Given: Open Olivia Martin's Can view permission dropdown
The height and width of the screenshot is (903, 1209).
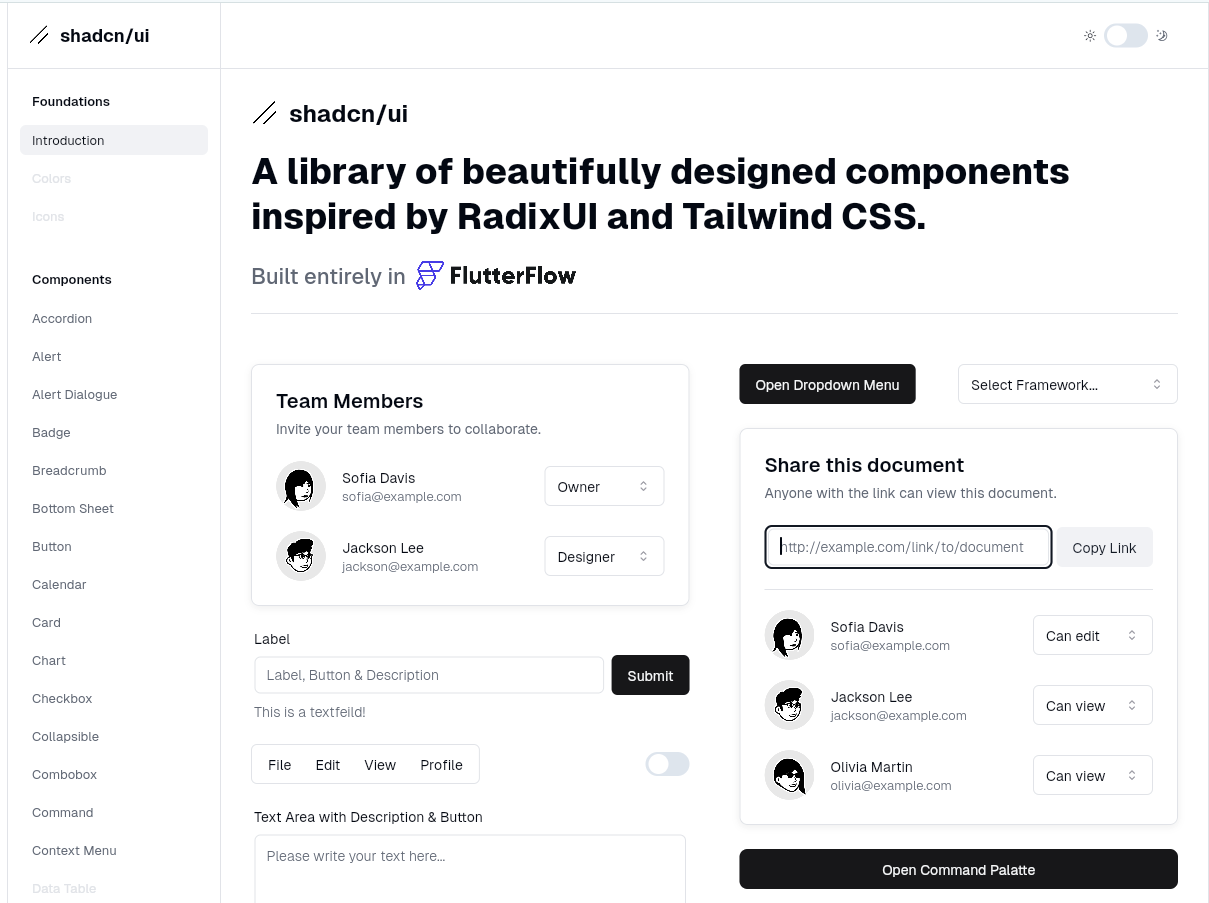Looking at the screenshot, I should [x=1093, y=775].
